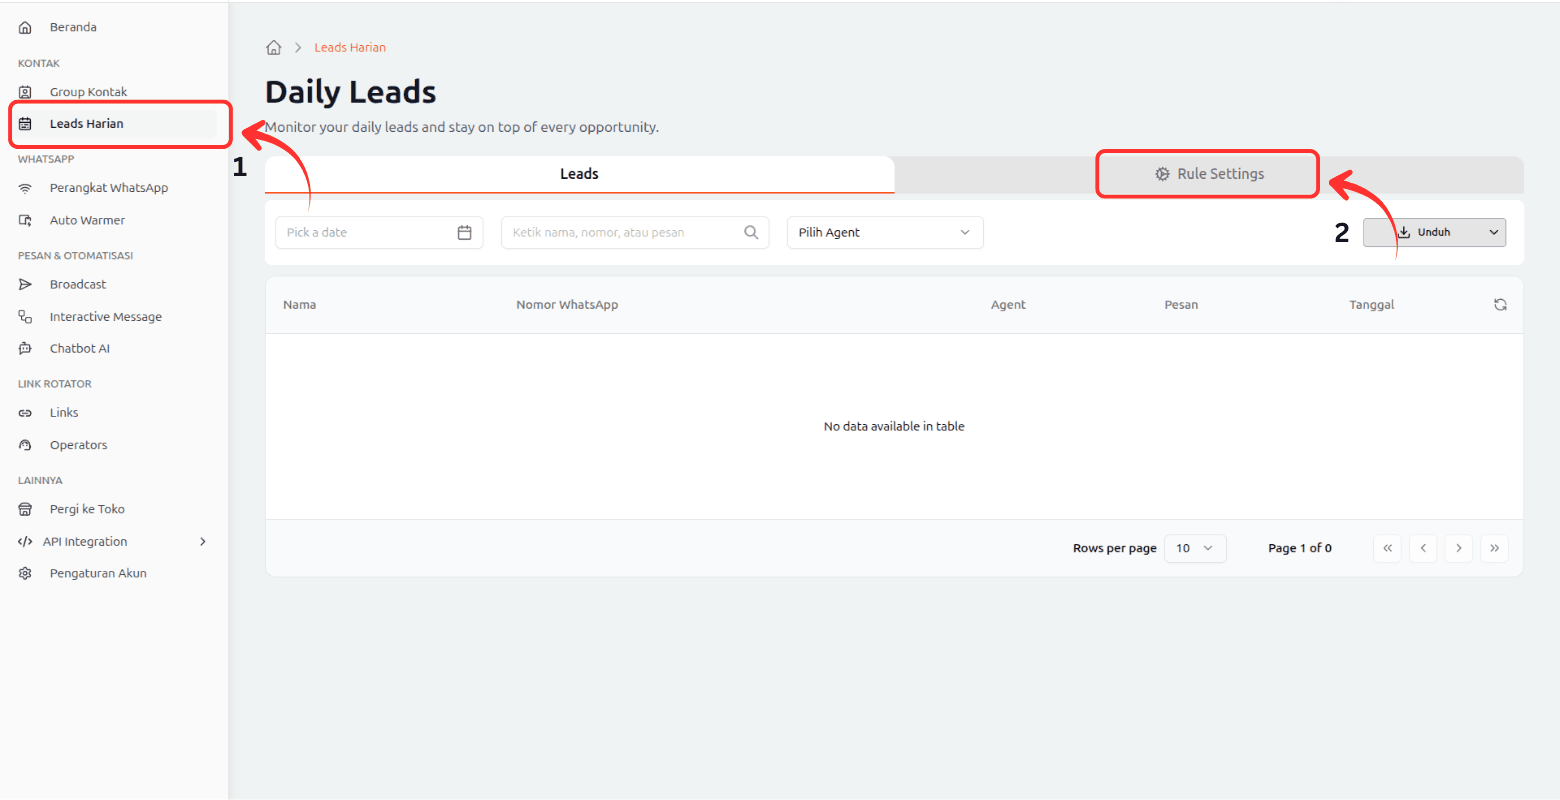
Task: Click the Leads Harian breadcrumb link
Action: [x=350, y=48]
